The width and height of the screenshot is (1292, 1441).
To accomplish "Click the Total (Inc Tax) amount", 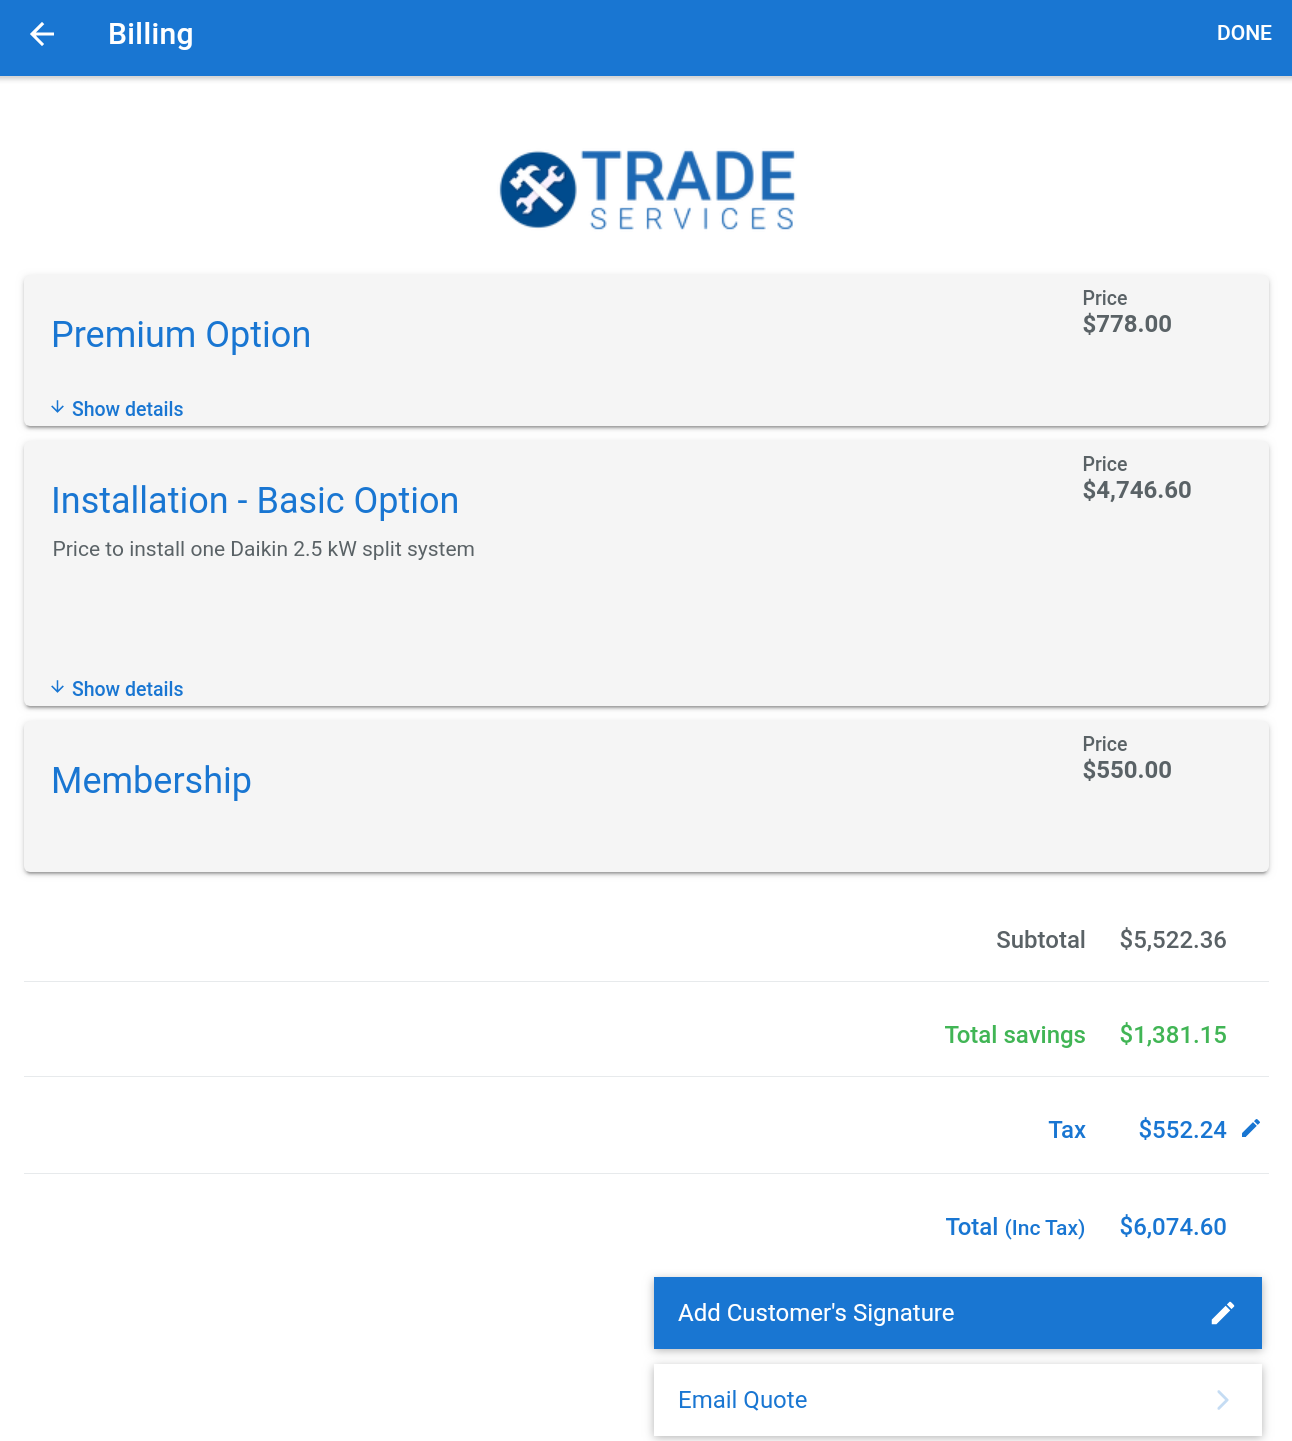I will pyautogui.click(x=1173, y=1227).
